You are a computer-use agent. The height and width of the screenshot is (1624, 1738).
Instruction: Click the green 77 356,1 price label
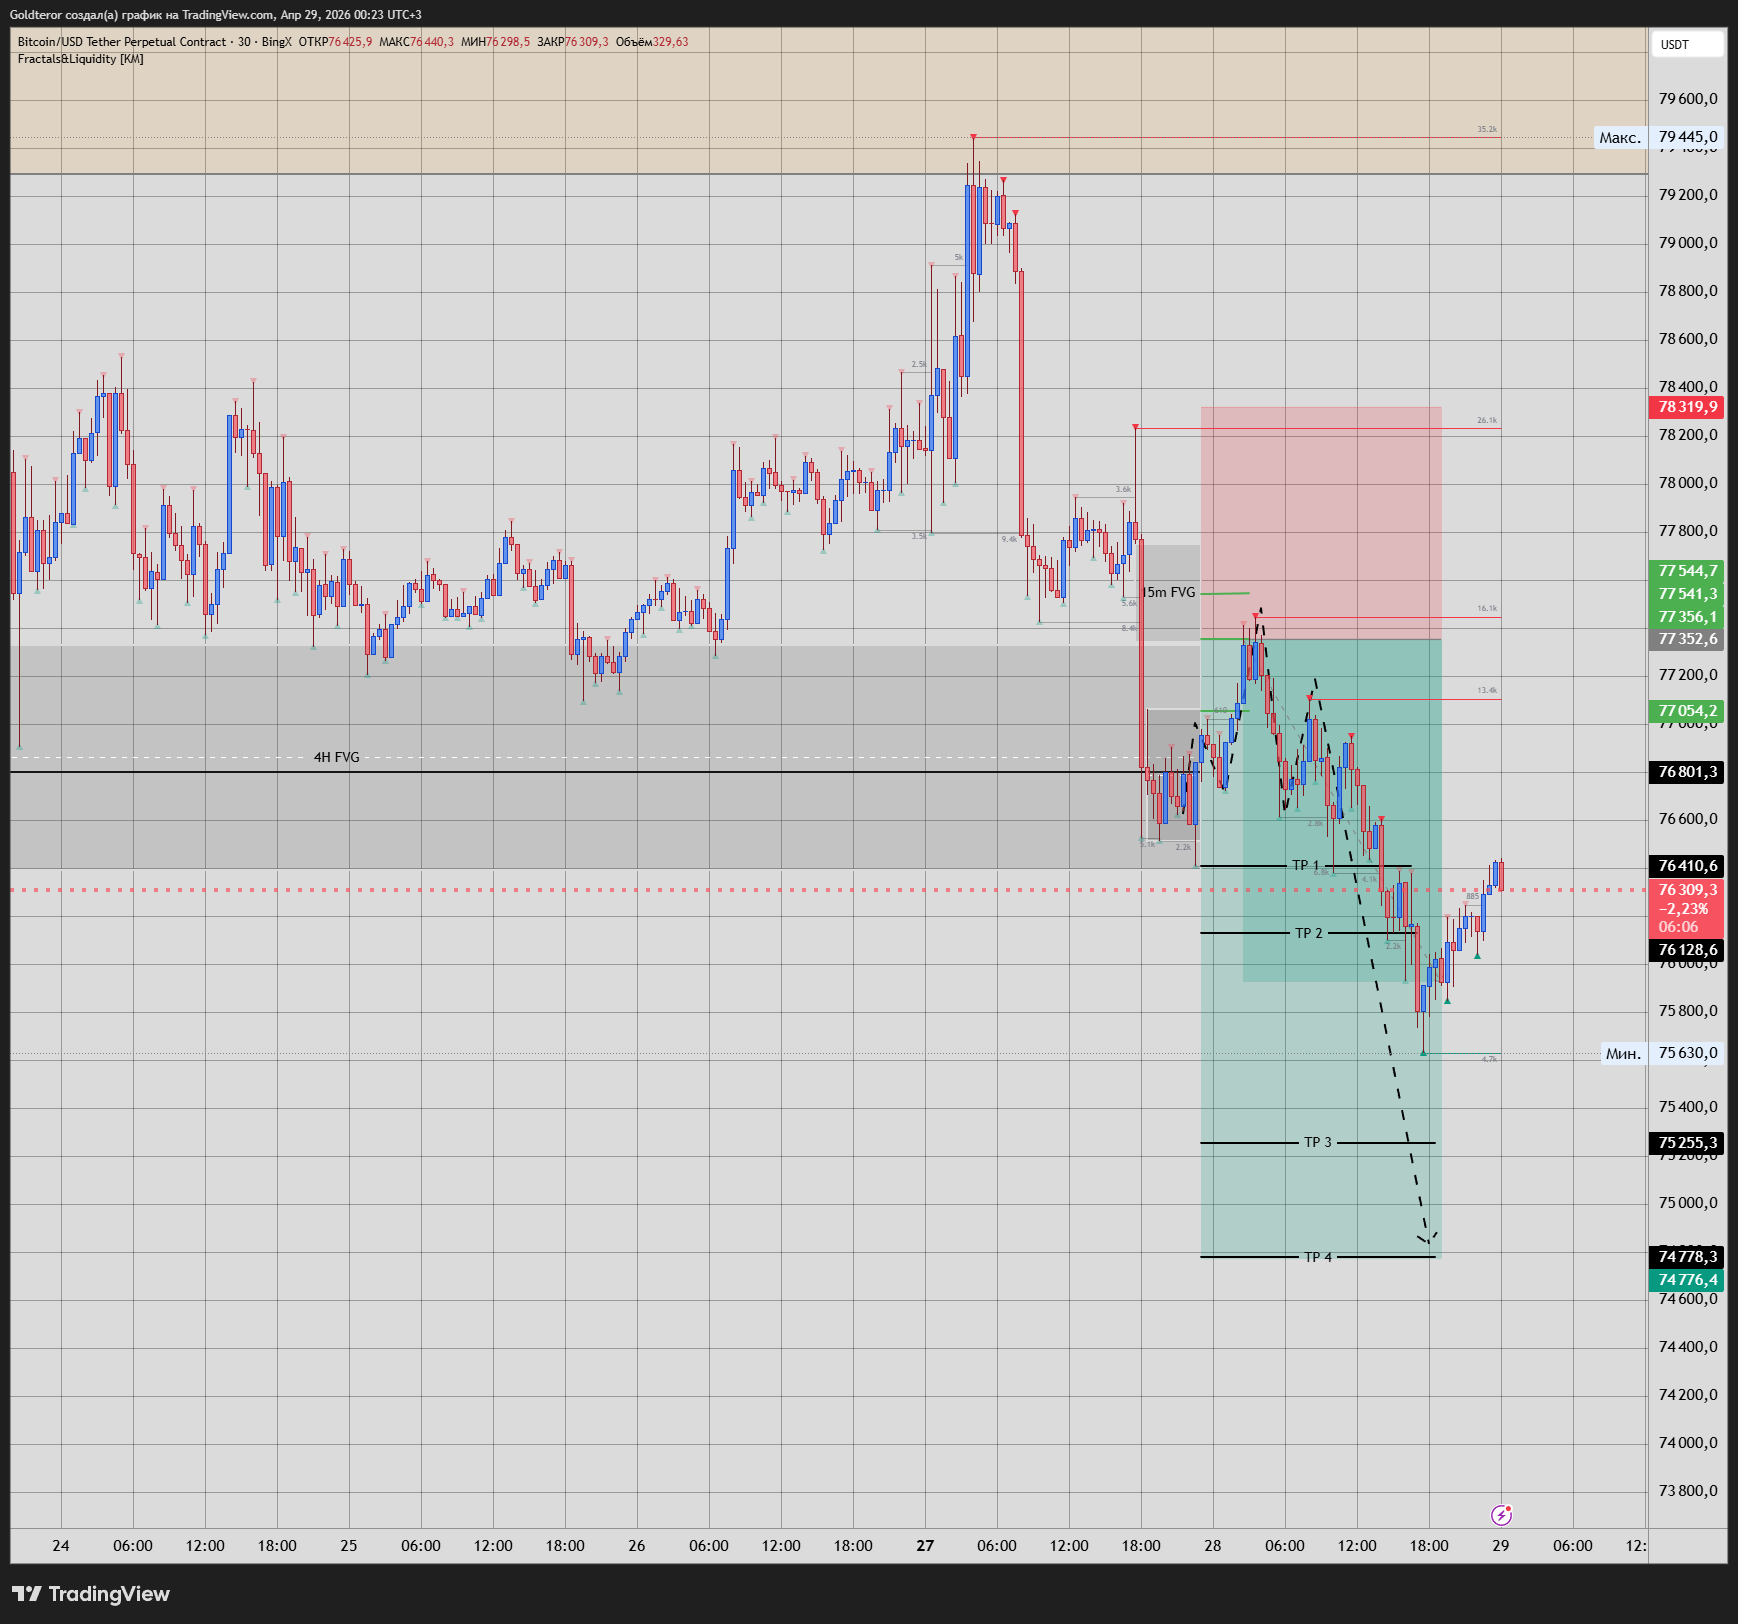tap(1686, 617)
